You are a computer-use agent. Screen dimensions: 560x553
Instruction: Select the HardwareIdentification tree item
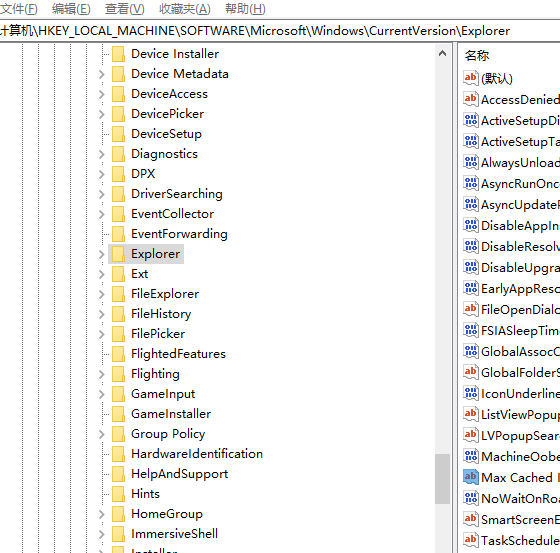pyautogui.click(x=197, y=454)
